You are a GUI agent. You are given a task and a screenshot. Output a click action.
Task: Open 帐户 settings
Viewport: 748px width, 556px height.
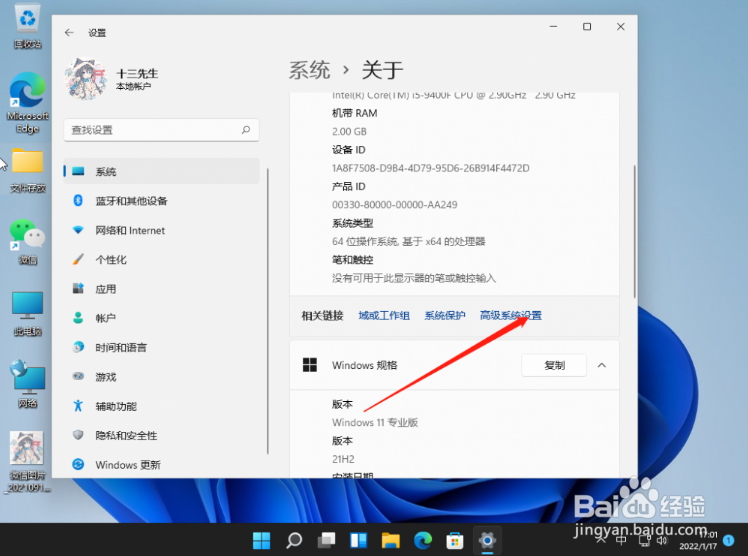click(x=162, y=318)
